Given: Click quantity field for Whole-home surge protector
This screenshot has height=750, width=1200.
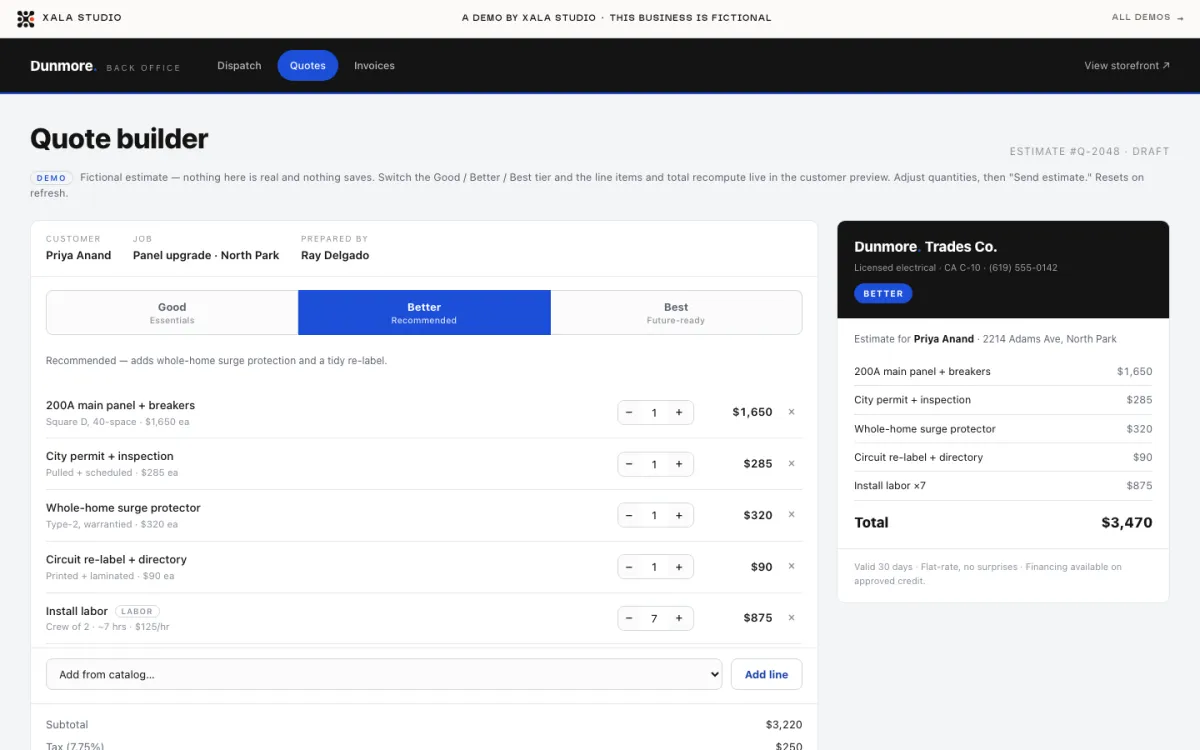Looking at the screenshot, I should [x=654, y=515].
